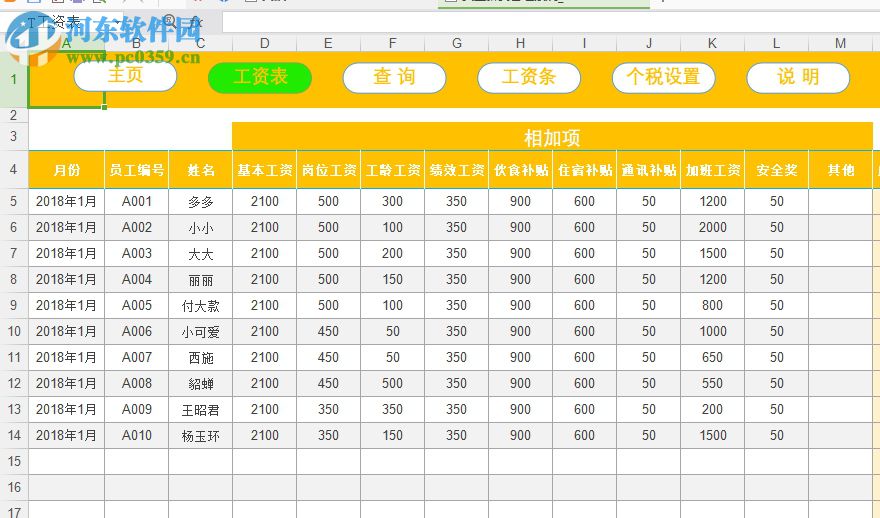This screenshot has width=880, height=518.
Task: Select column J header
Action: point(648,44)
